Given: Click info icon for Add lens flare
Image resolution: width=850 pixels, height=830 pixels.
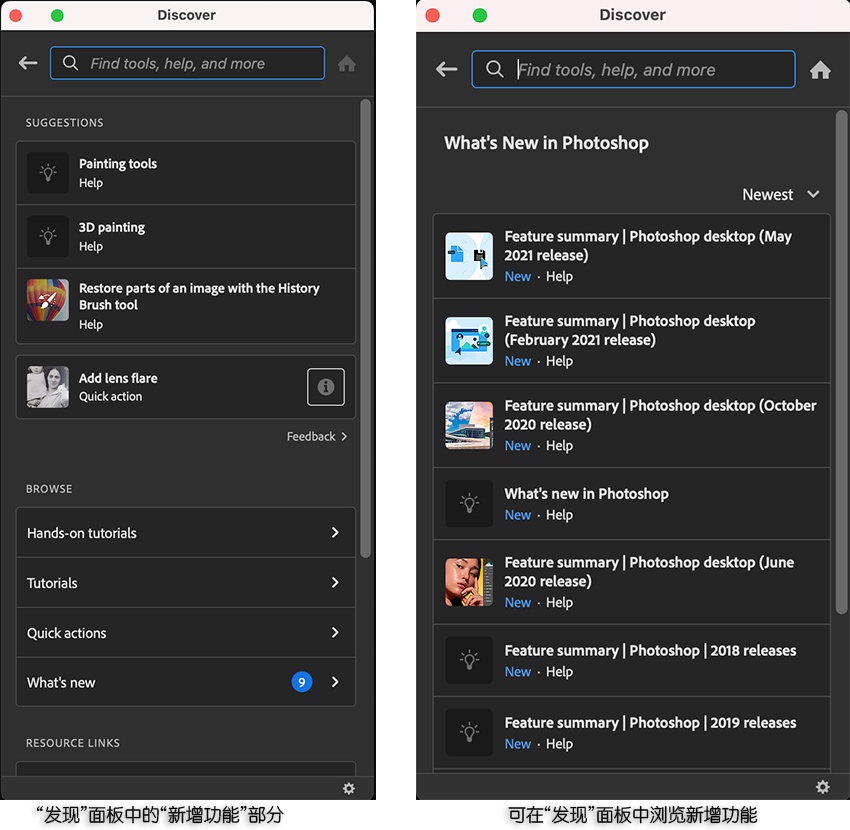Looking at the screenshot, I should pos(325,387).
